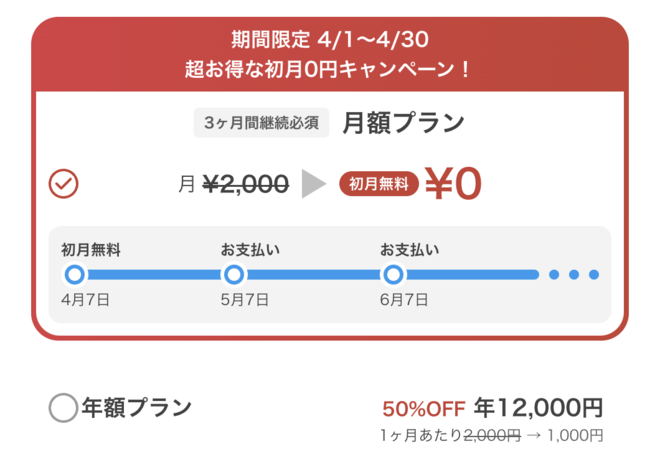
Task: Click the 3ヶ月間継続必須 badge
Action: 260,124
